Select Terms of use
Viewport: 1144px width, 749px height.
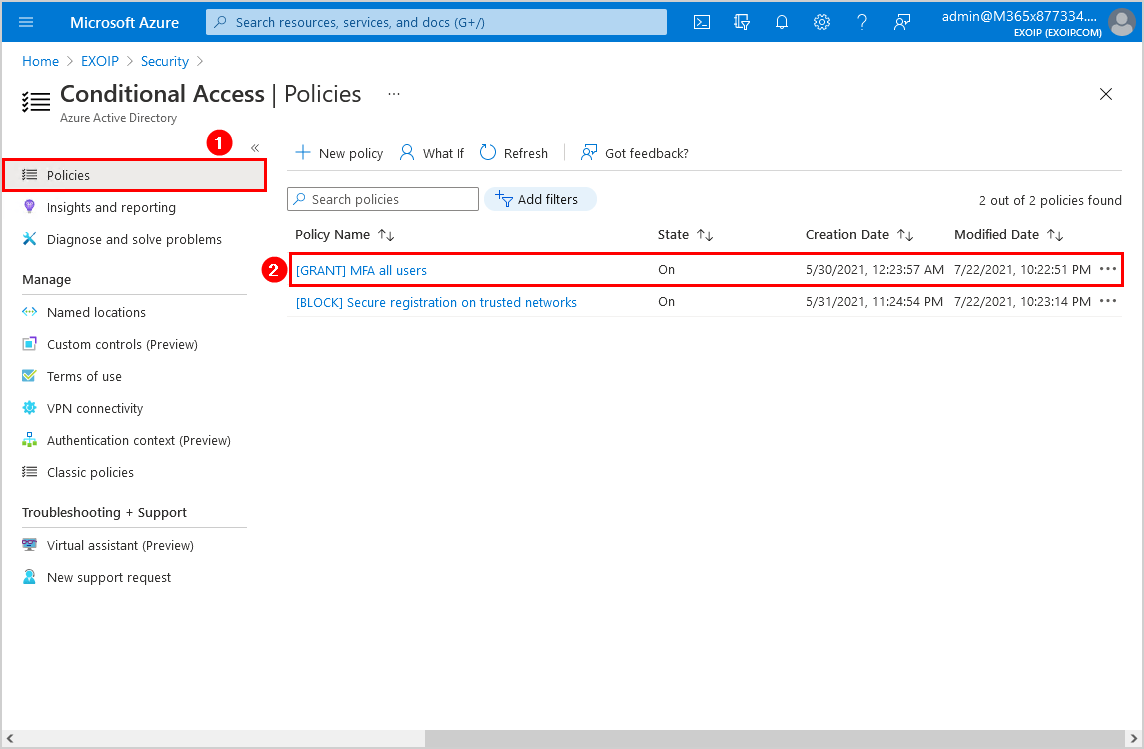(x=84, y=375)
